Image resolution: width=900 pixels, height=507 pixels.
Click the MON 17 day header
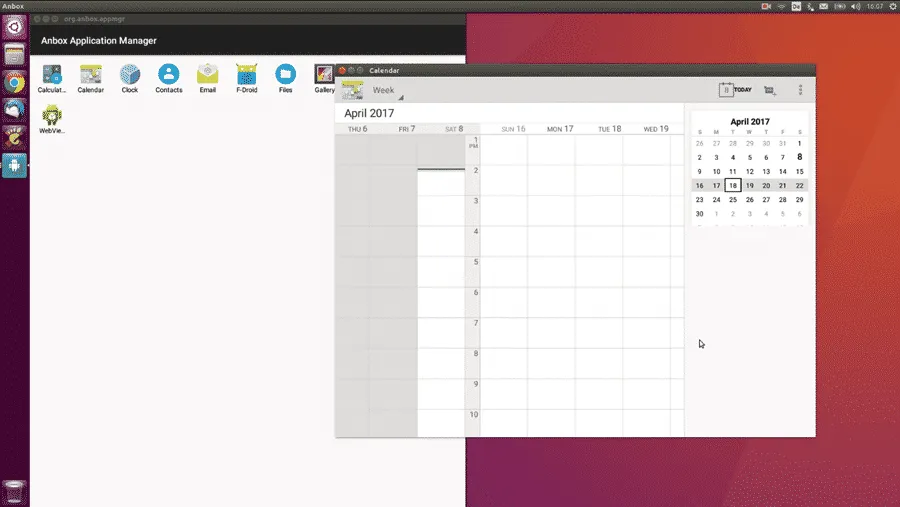tap(560, 129)
